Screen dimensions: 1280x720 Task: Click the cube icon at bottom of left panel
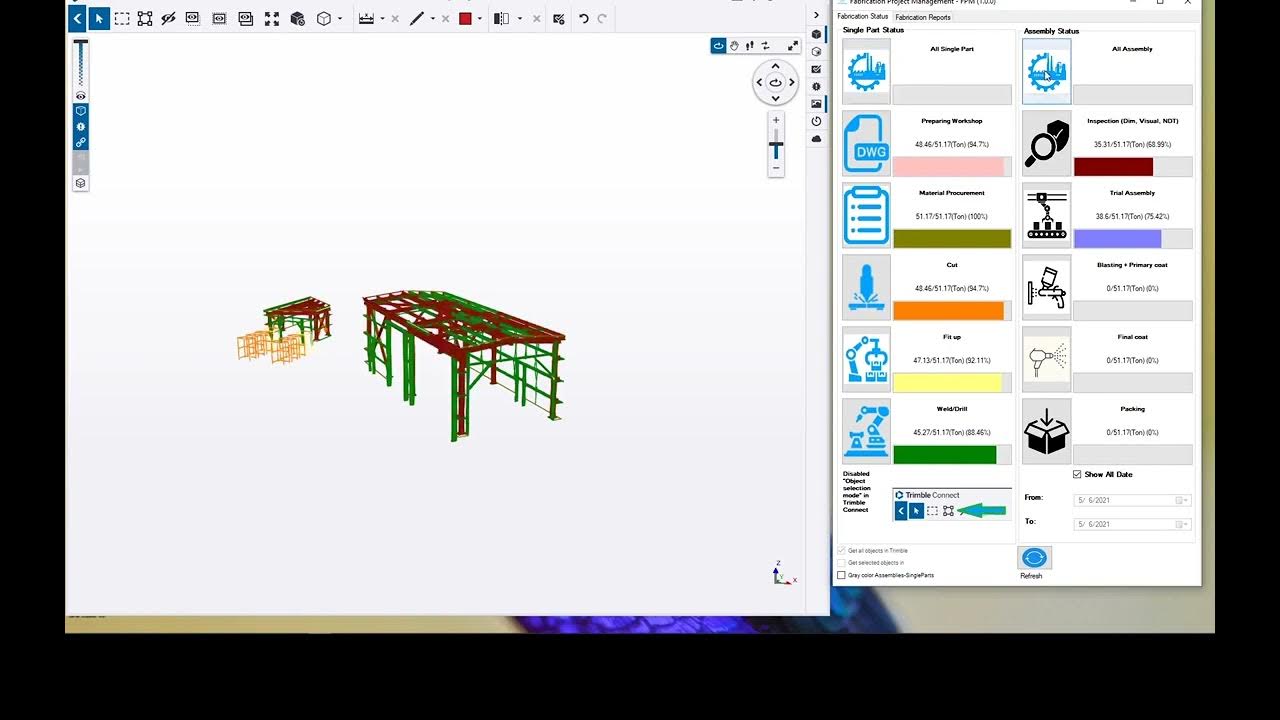[81, 183]
